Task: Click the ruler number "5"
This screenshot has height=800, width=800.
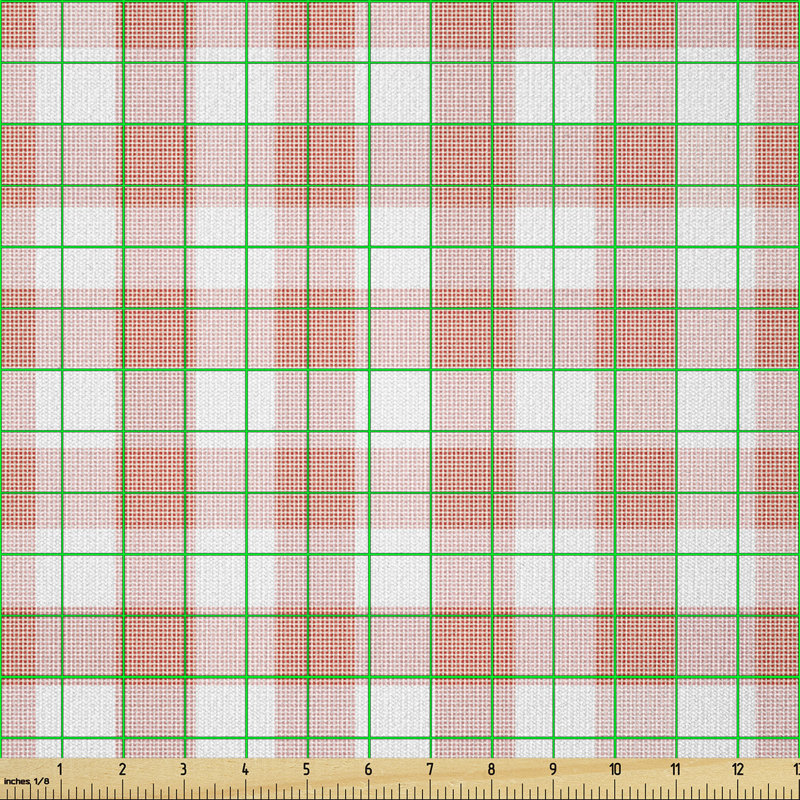Action: click(x=306, y=769)
